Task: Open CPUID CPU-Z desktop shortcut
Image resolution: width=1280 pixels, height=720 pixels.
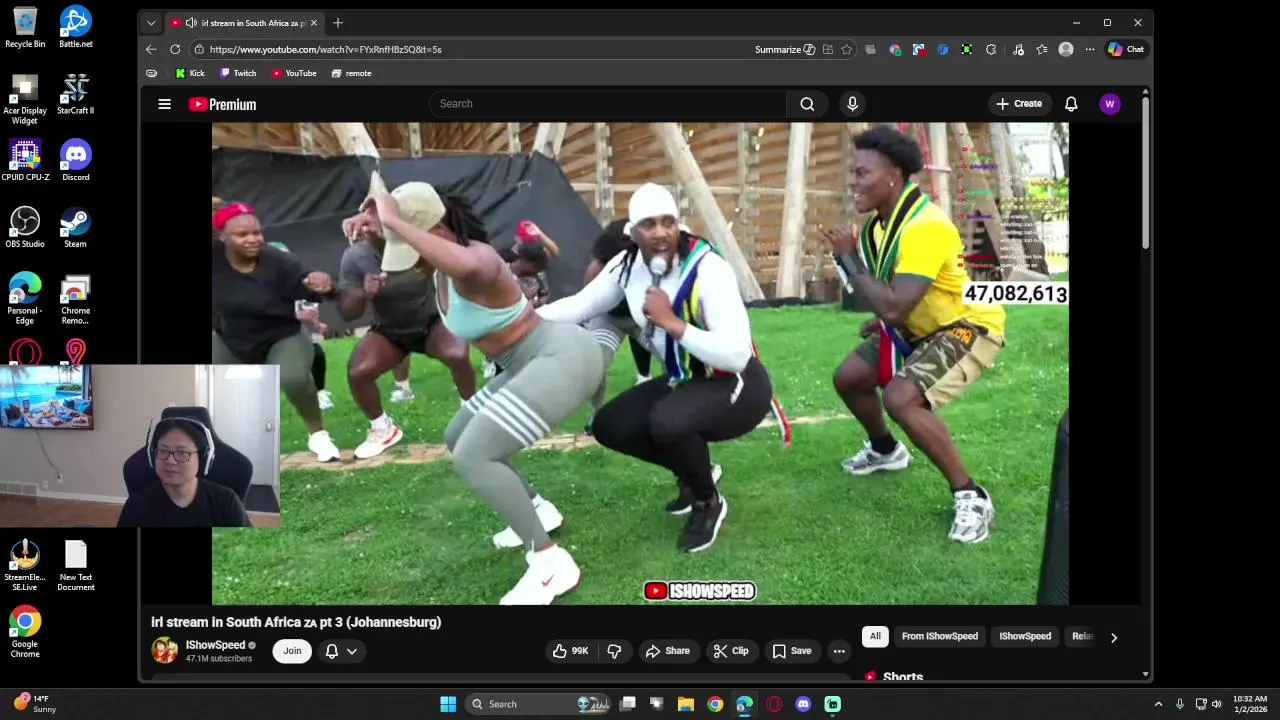Action: 25,160
